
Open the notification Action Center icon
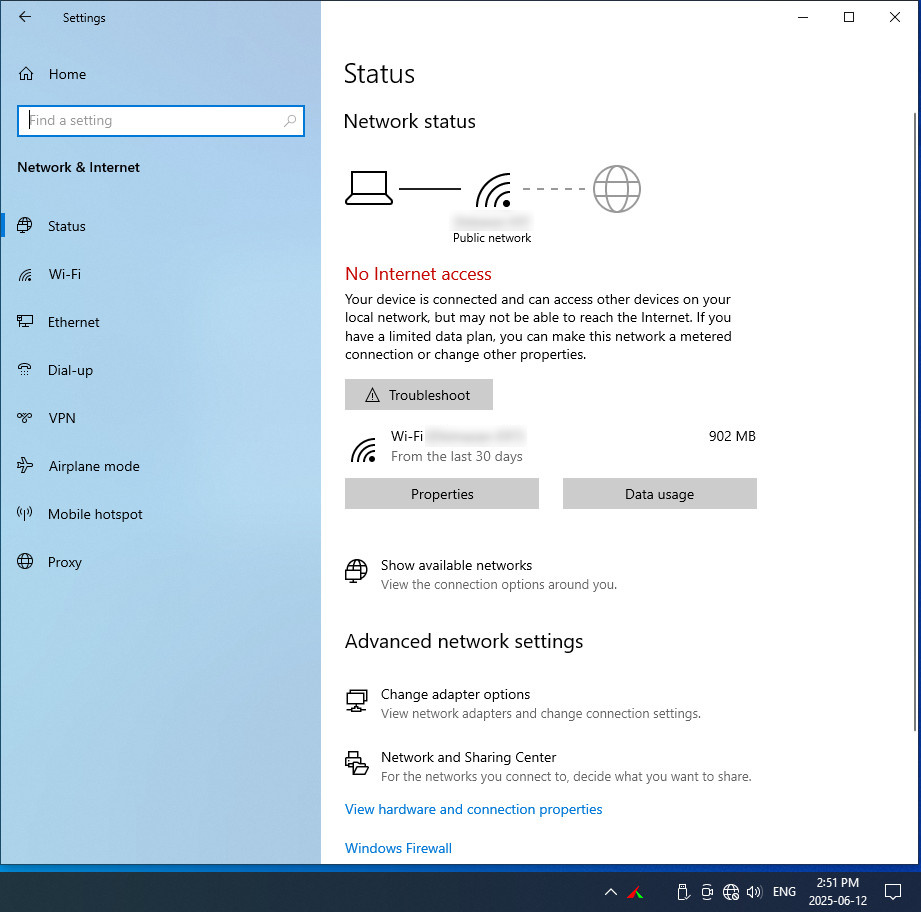coord(893,892)
